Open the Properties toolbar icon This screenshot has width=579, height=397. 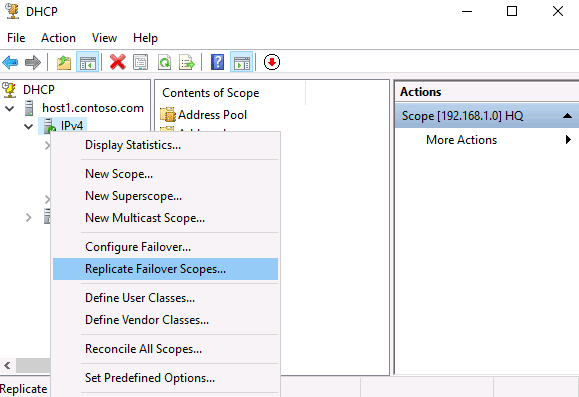140,62
